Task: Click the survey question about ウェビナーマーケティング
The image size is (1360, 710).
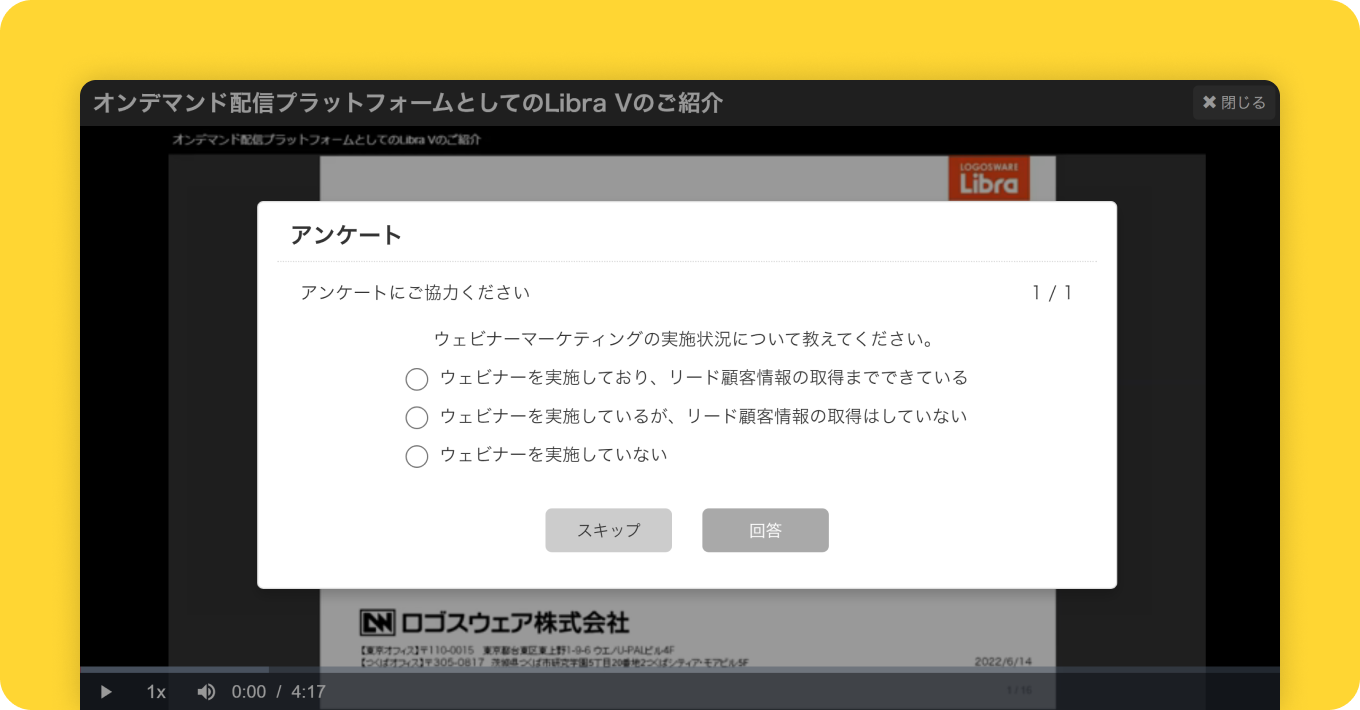Action: 685,340
